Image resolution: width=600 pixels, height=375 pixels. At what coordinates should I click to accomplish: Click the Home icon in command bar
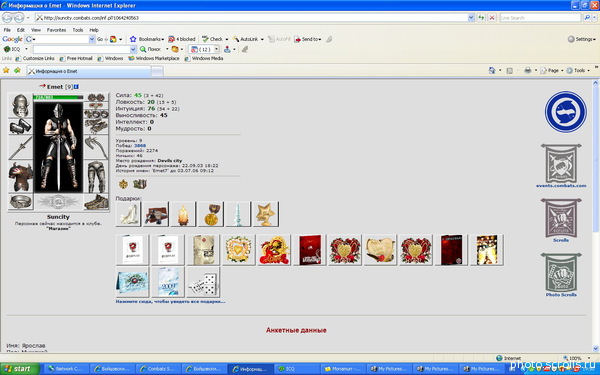(x=492, y=70)
